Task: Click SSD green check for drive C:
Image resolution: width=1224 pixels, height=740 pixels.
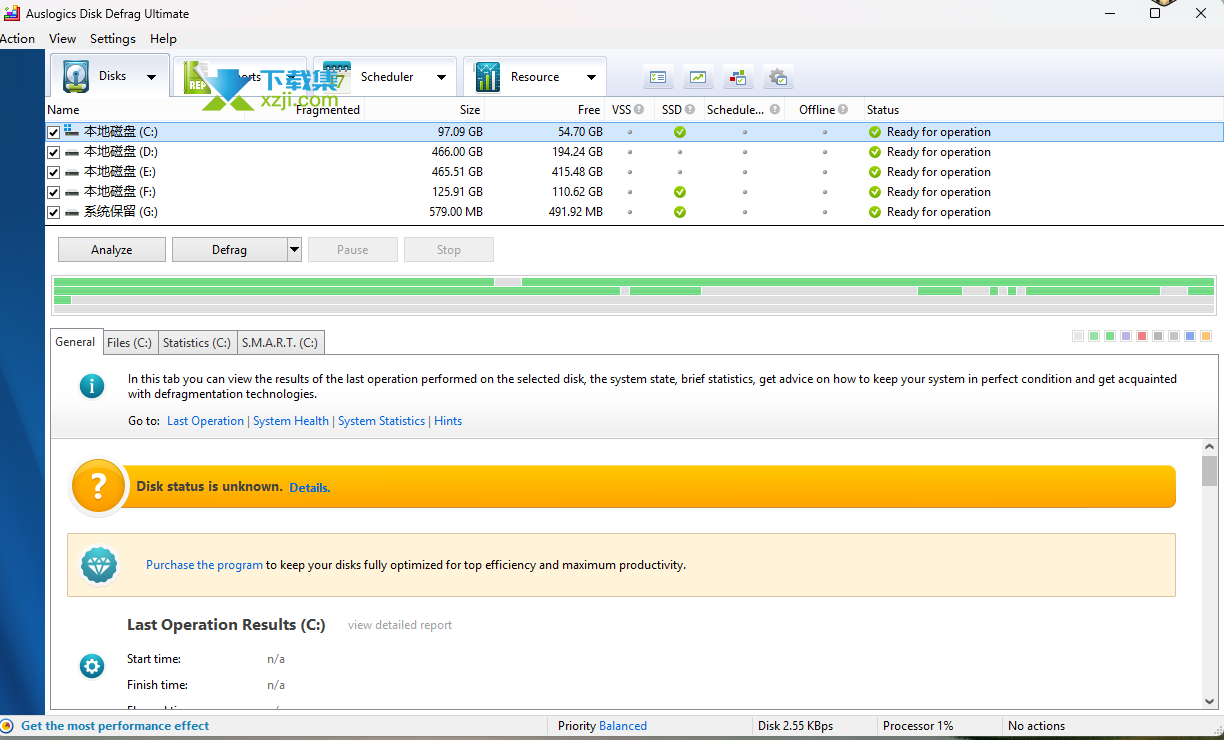Action: click(680, 132)
